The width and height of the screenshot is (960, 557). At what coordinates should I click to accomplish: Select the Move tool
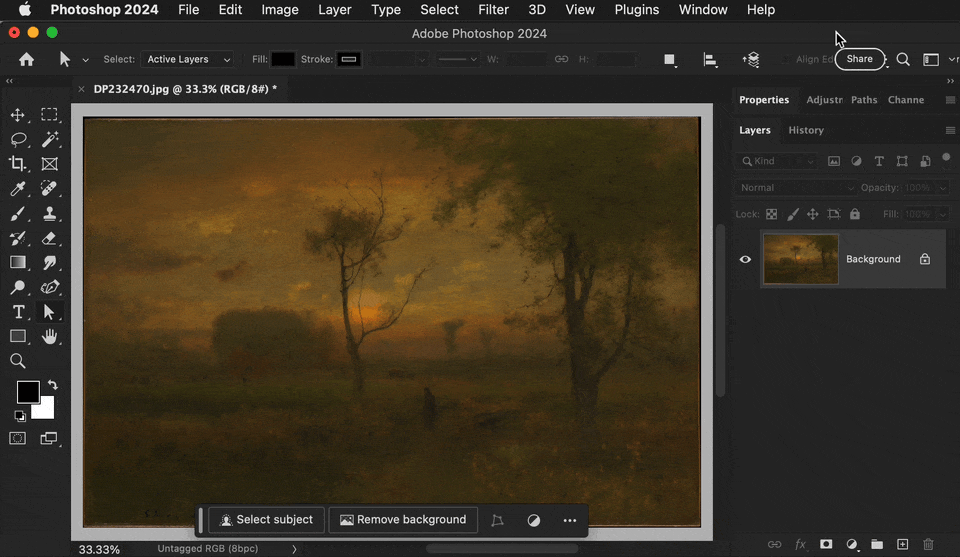pyautogui.click(x=17, y=114)
